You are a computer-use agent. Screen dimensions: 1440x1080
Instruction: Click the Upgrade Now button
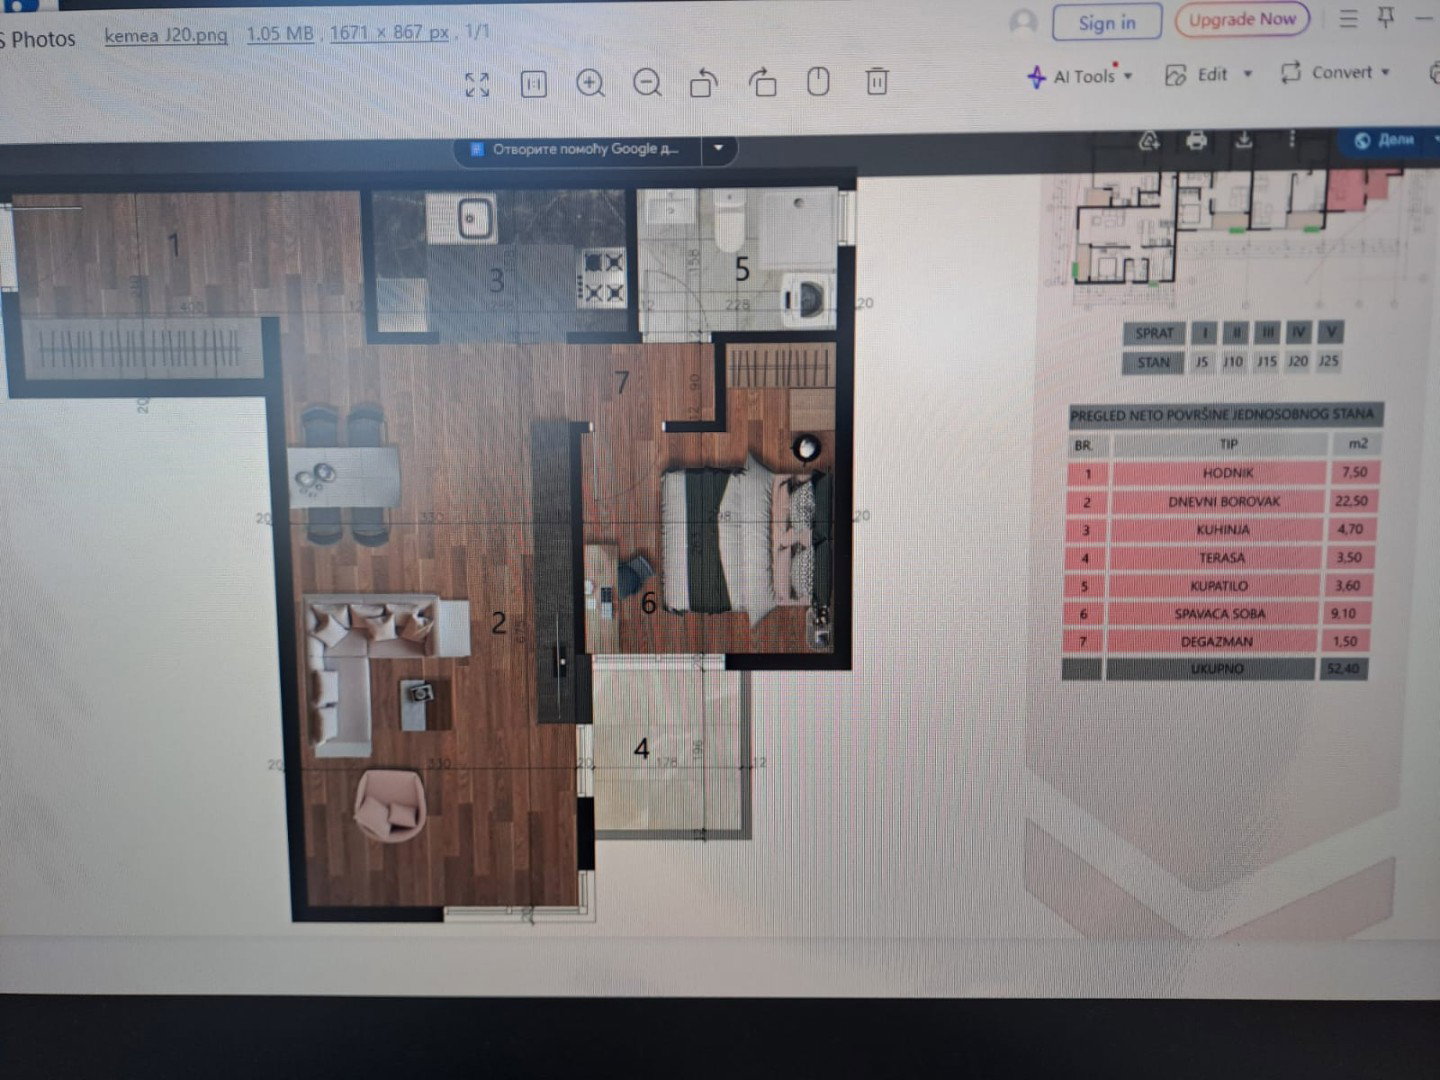[1241, 20]
